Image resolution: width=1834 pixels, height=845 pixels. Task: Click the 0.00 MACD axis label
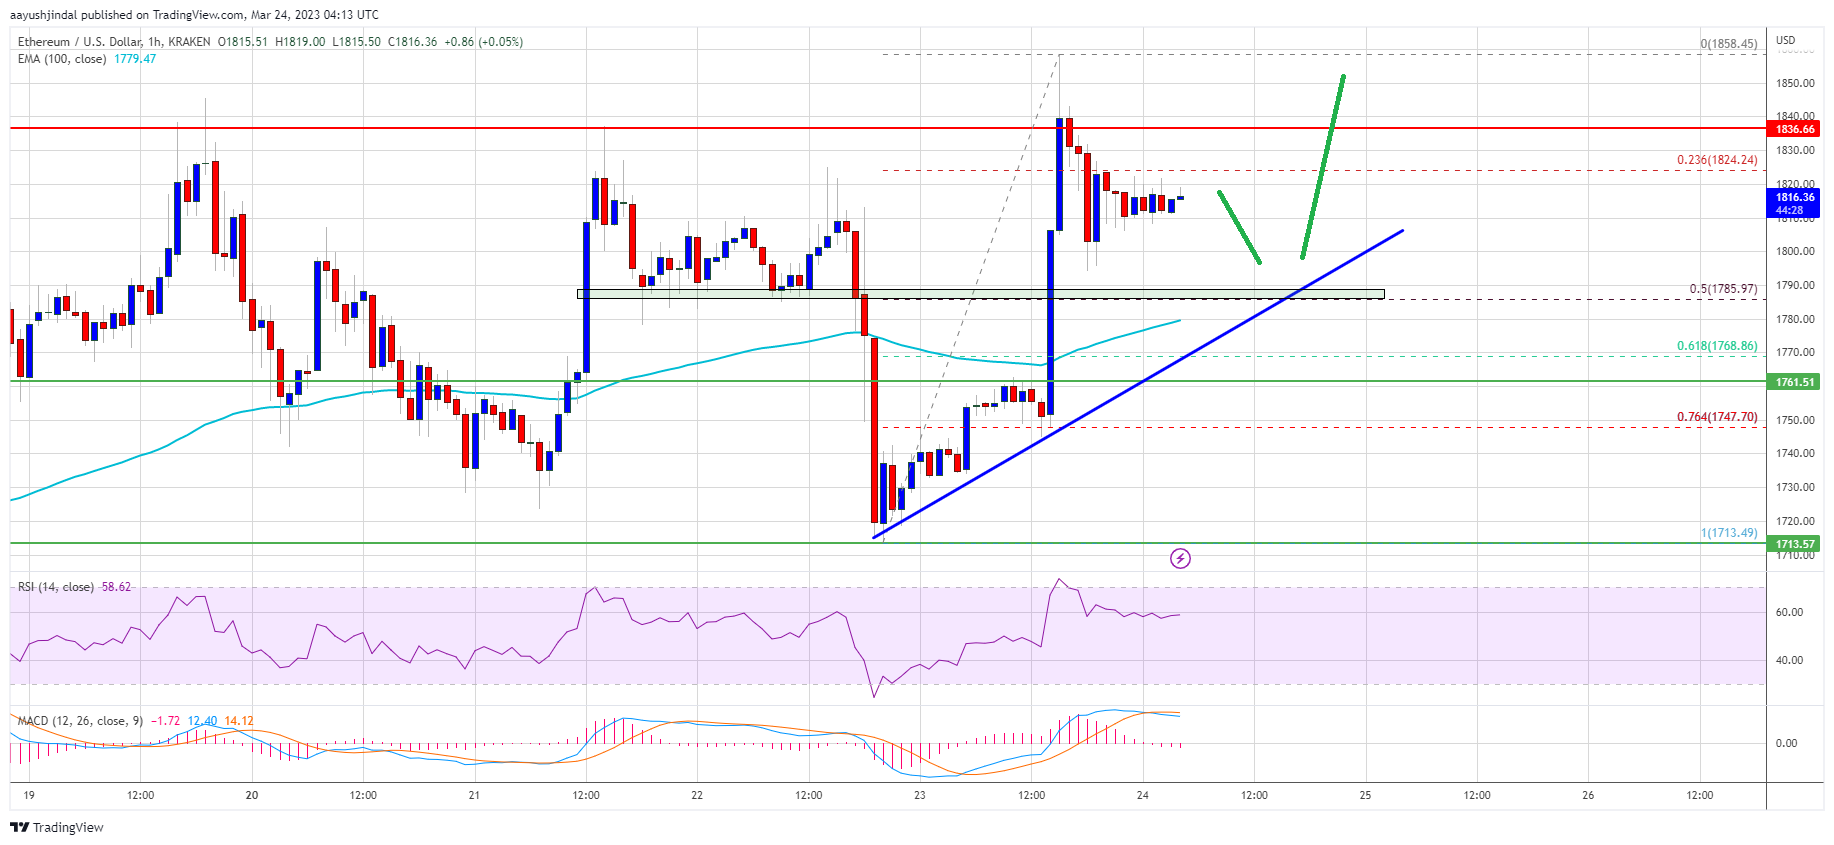click(1786, 743)
